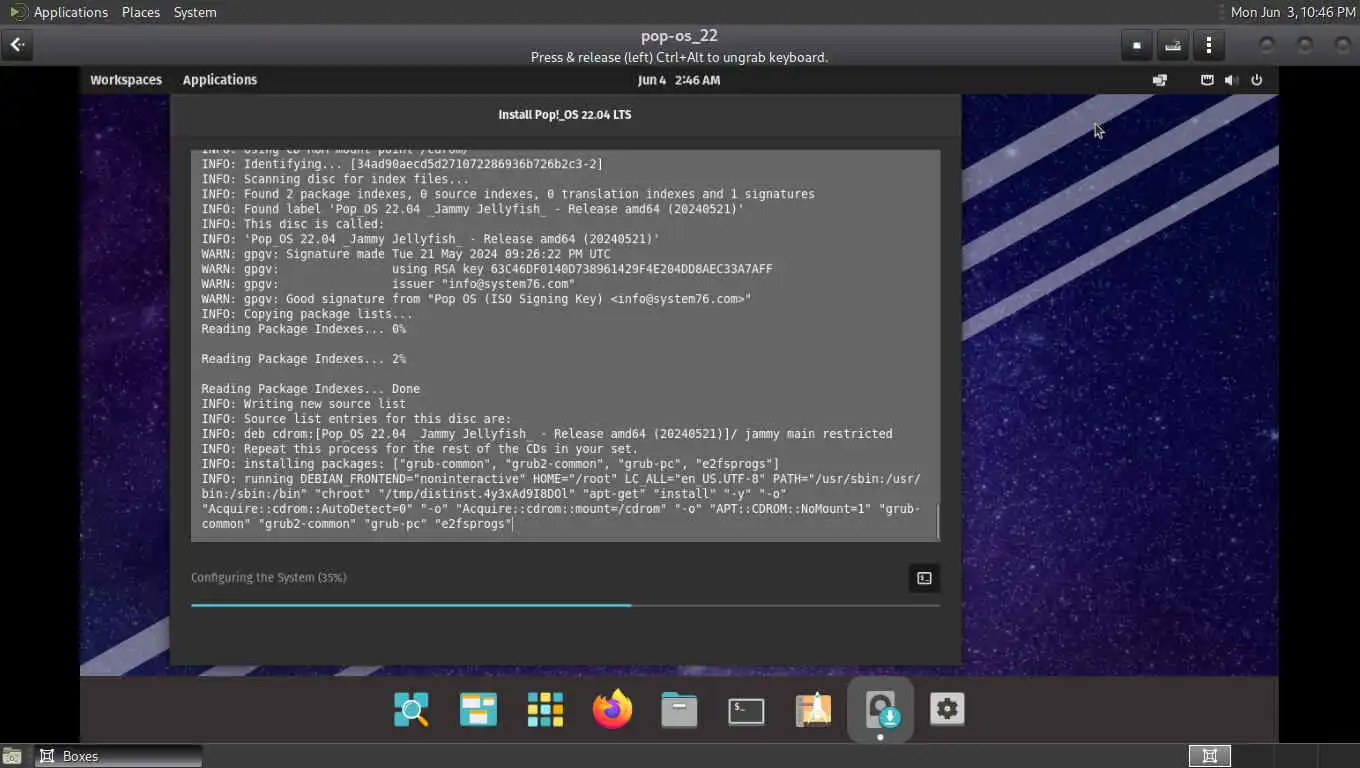Image resolution: width=1360 pixels, height=768 pixels.
Task: Click the square stop button in Boxes header
Action: pyautogui.click(x=1136, y=45)
